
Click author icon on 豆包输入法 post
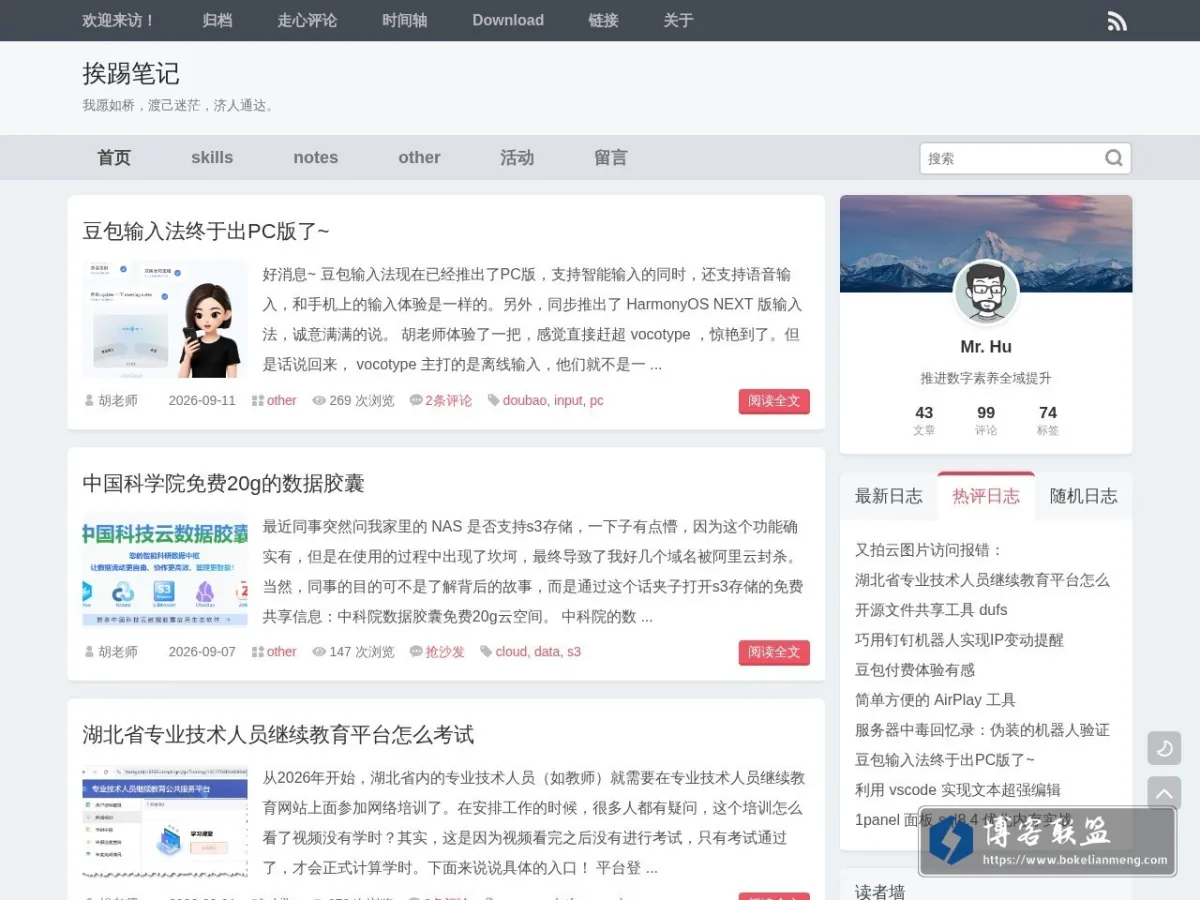pos(90,401)
